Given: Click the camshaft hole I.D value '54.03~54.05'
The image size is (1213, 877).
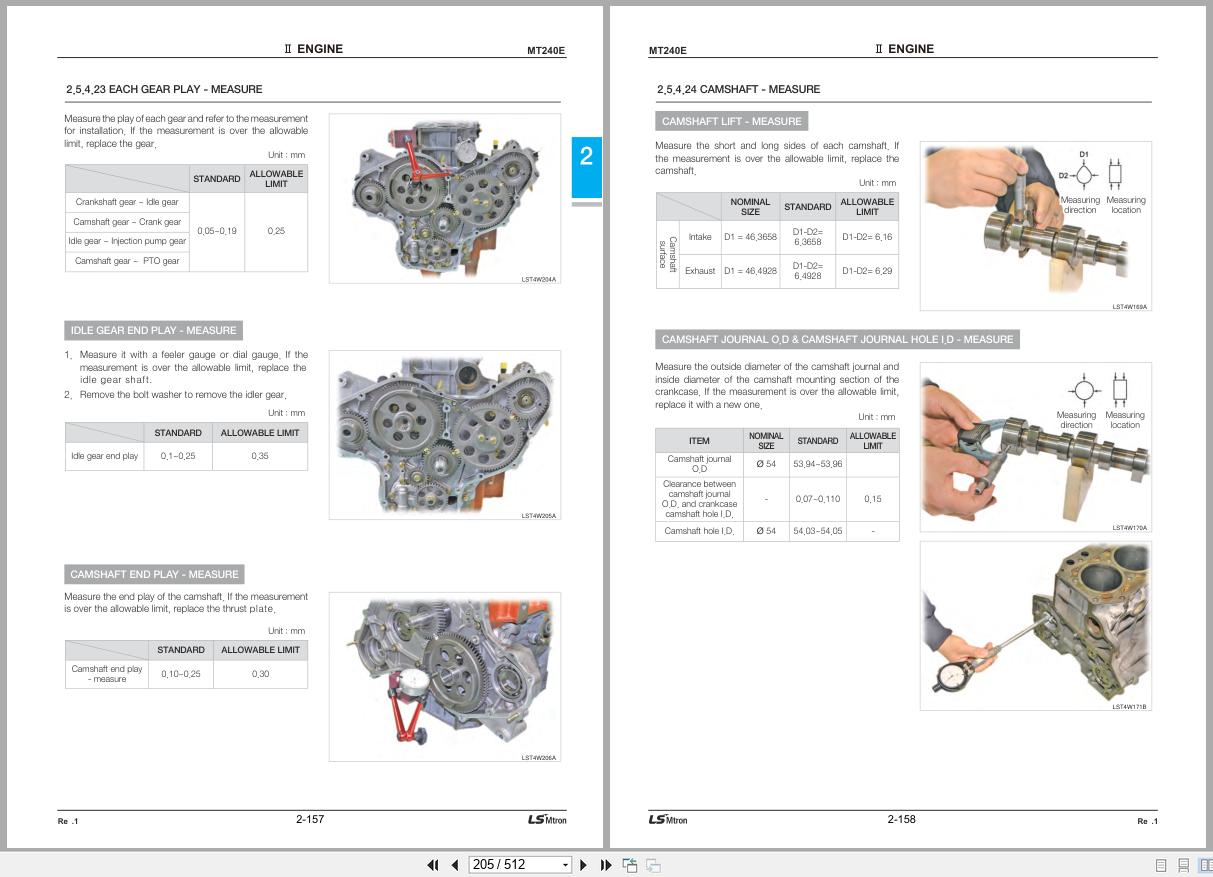Looking at the screenshot, I should pos(818,531).
